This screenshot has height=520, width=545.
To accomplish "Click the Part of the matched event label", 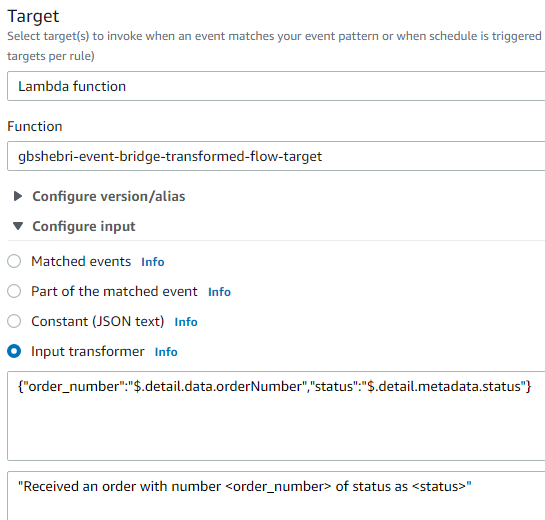I will [114, 291].
